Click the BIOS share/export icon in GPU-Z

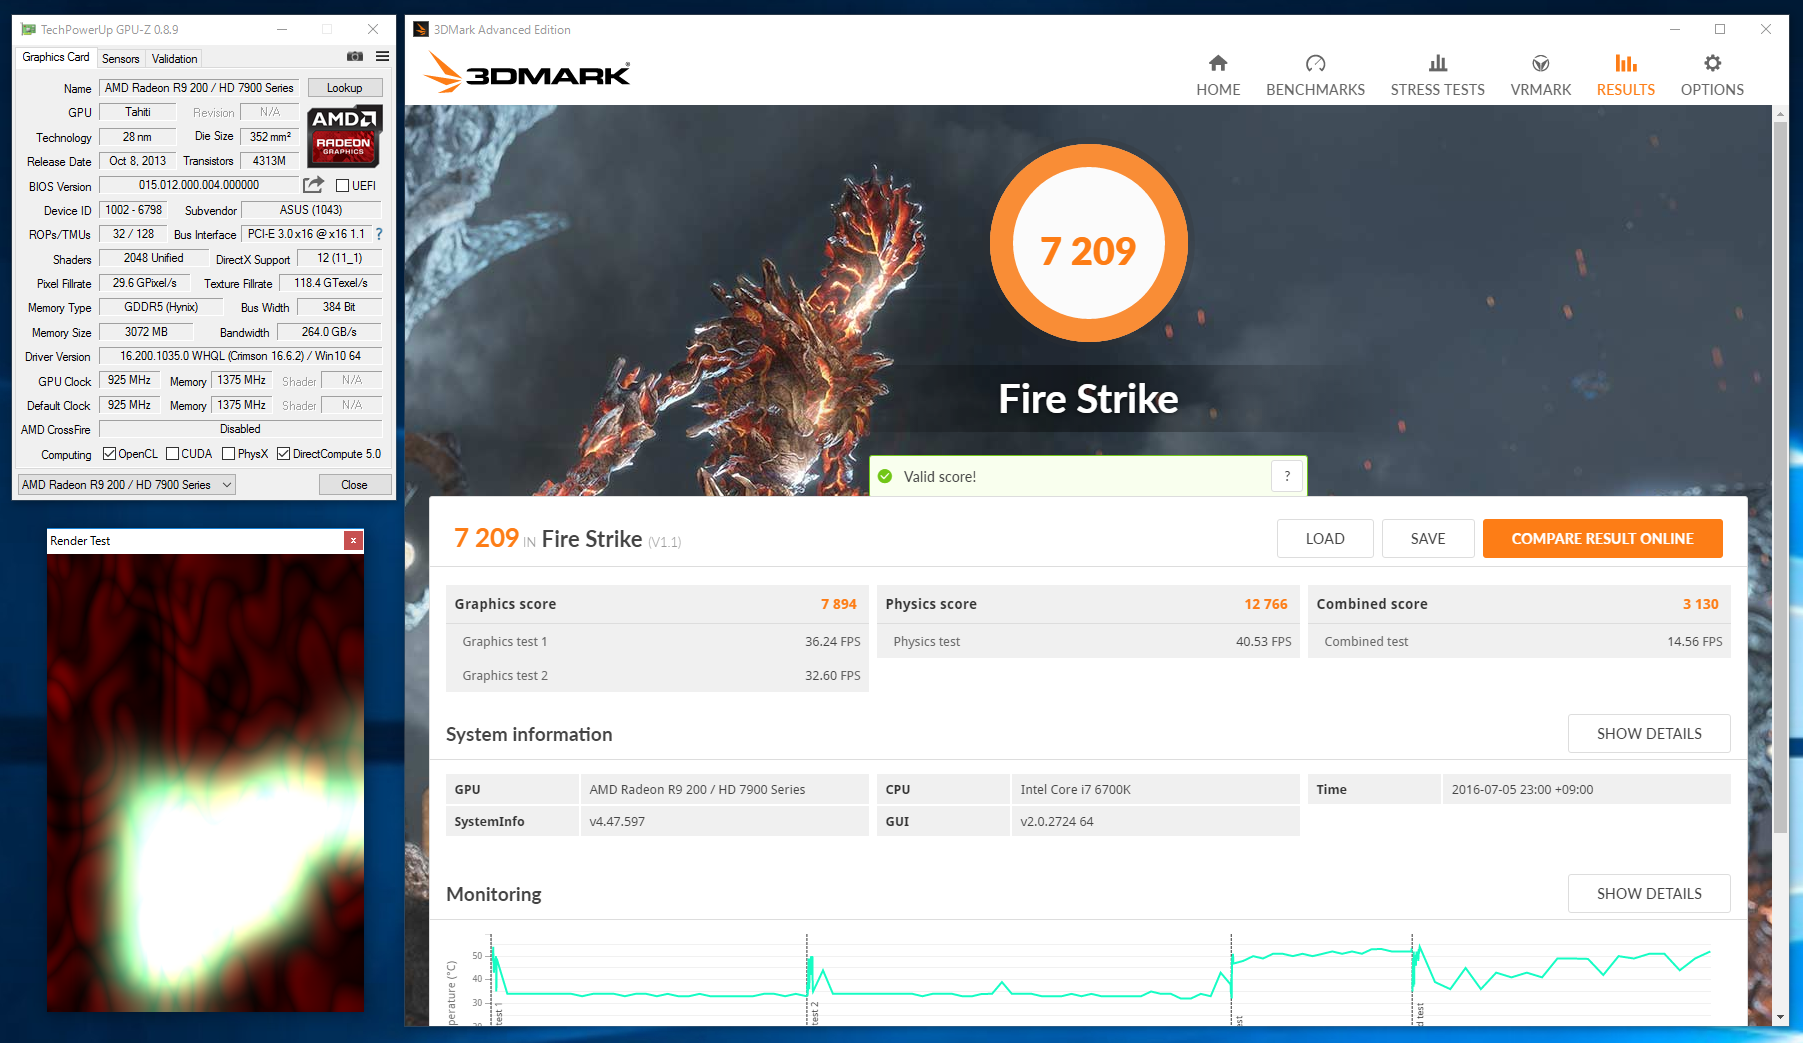(314, 185)
